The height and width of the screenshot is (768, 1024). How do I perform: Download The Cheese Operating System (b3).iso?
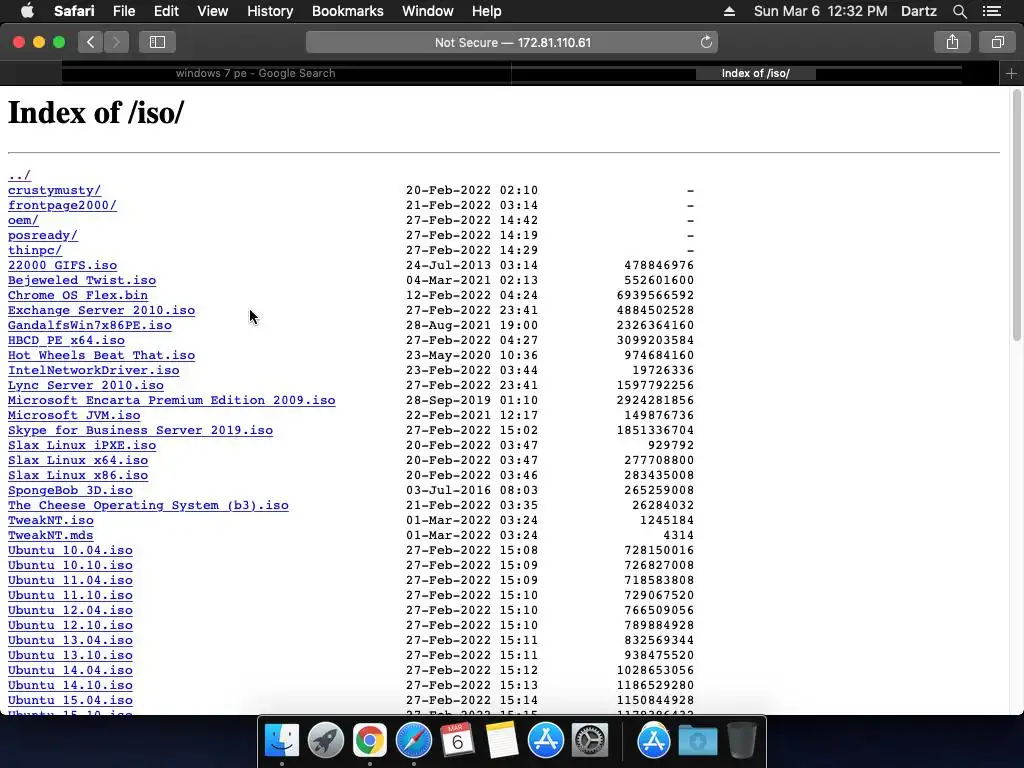pos(148,505)
